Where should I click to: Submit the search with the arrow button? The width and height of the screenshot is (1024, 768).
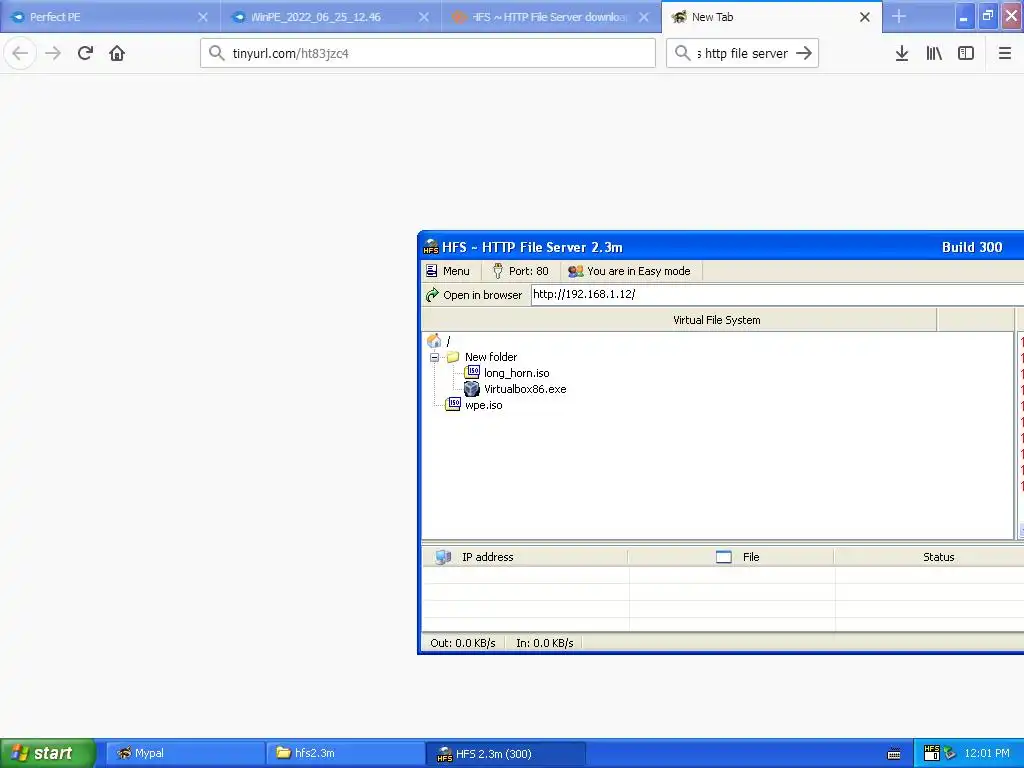pyautogui.click(x=804, y=53)
